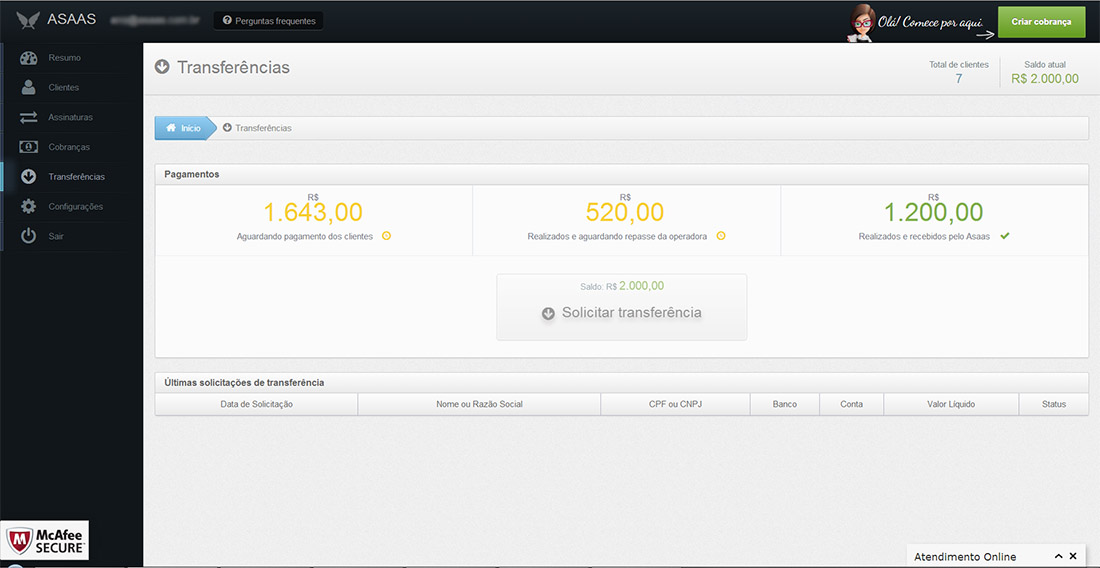Viewport: 1100px width, 568px height.
Task: Click green checkmark beside recebidos pelo Asaas
Action: 1005,236
